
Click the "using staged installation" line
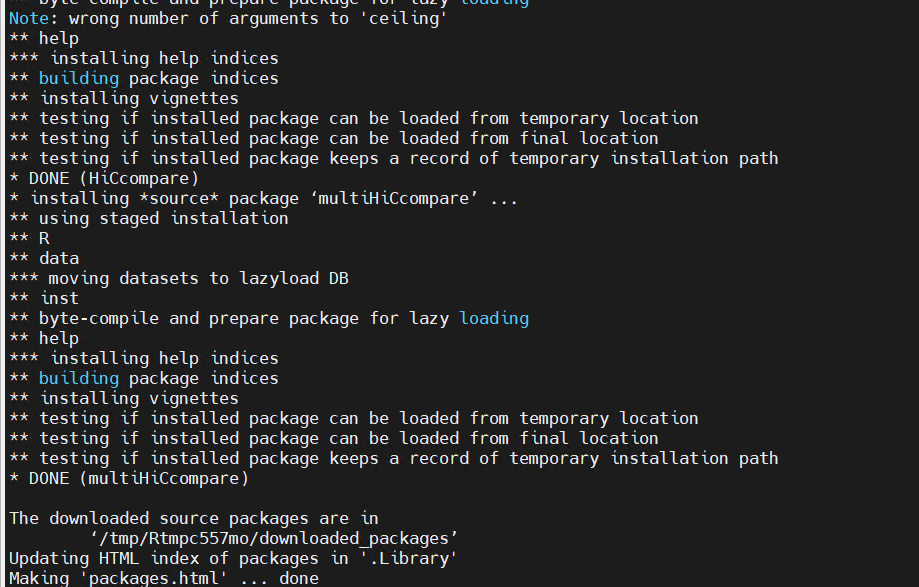pos(149,218)
